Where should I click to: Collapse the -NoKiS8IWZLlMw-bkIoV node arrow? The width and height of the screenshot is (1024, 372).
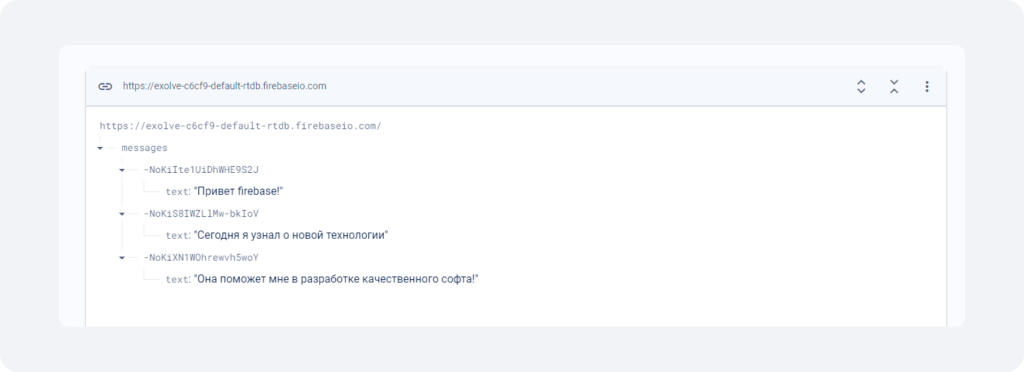click(x=121, y=213)
